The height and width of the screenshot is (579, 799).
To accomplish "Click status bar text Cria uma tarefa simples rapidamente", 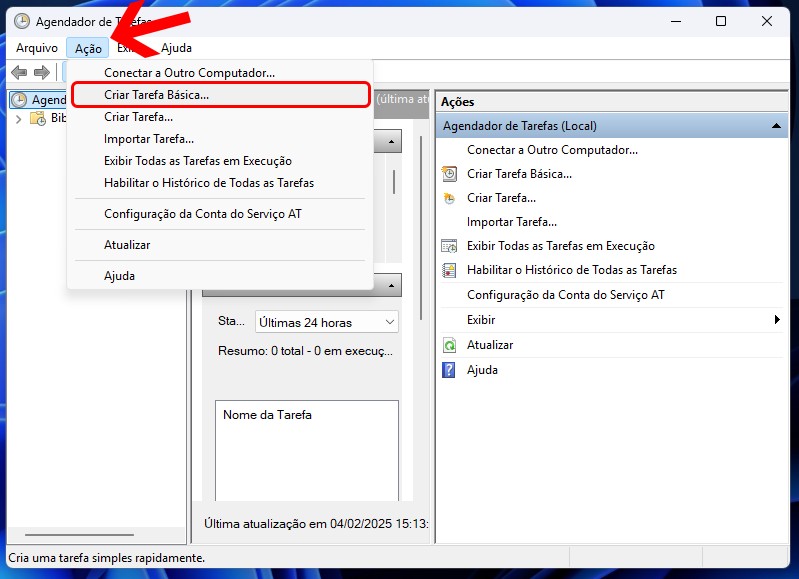I will 106,558.
